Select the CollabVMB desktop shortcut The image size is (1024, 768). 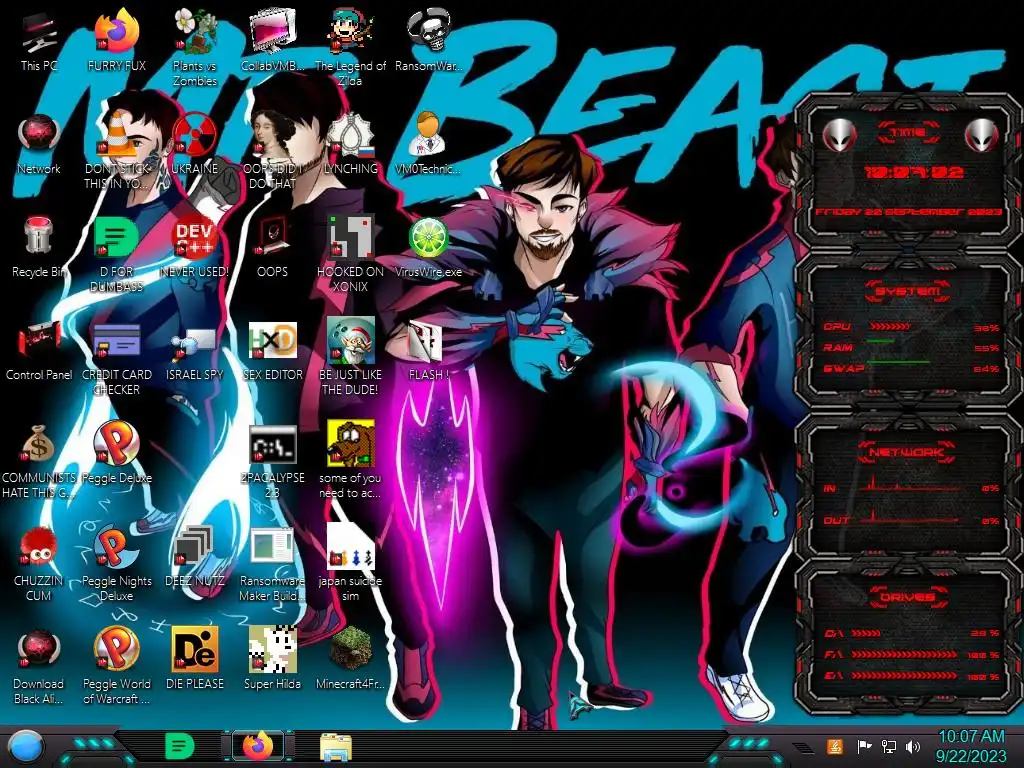(272, 40)
